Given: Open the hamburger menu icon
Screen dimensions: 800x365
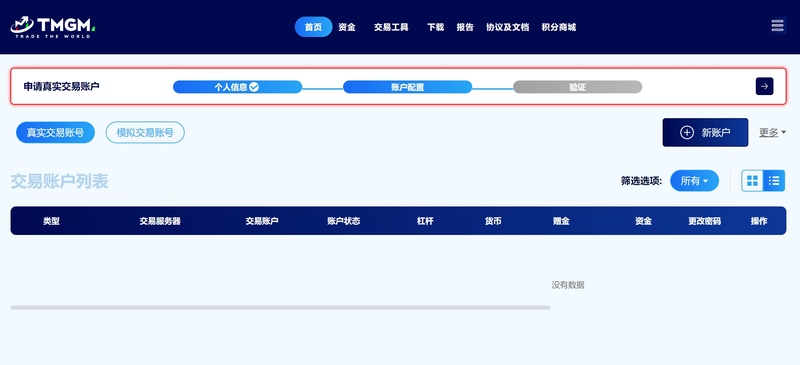Looking at the screenshot, I should (x=778, y=26).
